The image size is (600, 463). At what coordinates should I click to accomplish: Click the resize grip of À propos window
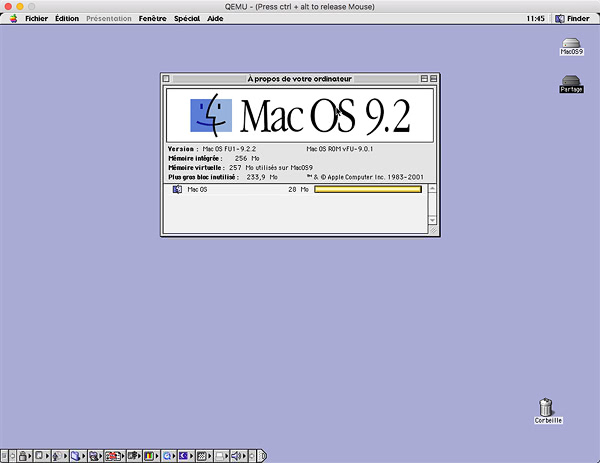pyautogui.click(x=433, y=230)
